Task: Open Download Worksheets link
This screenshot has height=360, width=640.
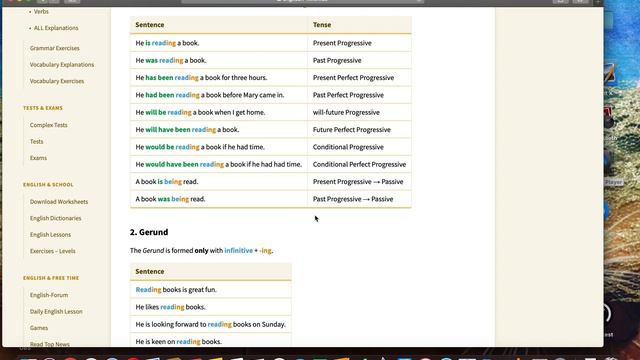Action: [59, 202]
